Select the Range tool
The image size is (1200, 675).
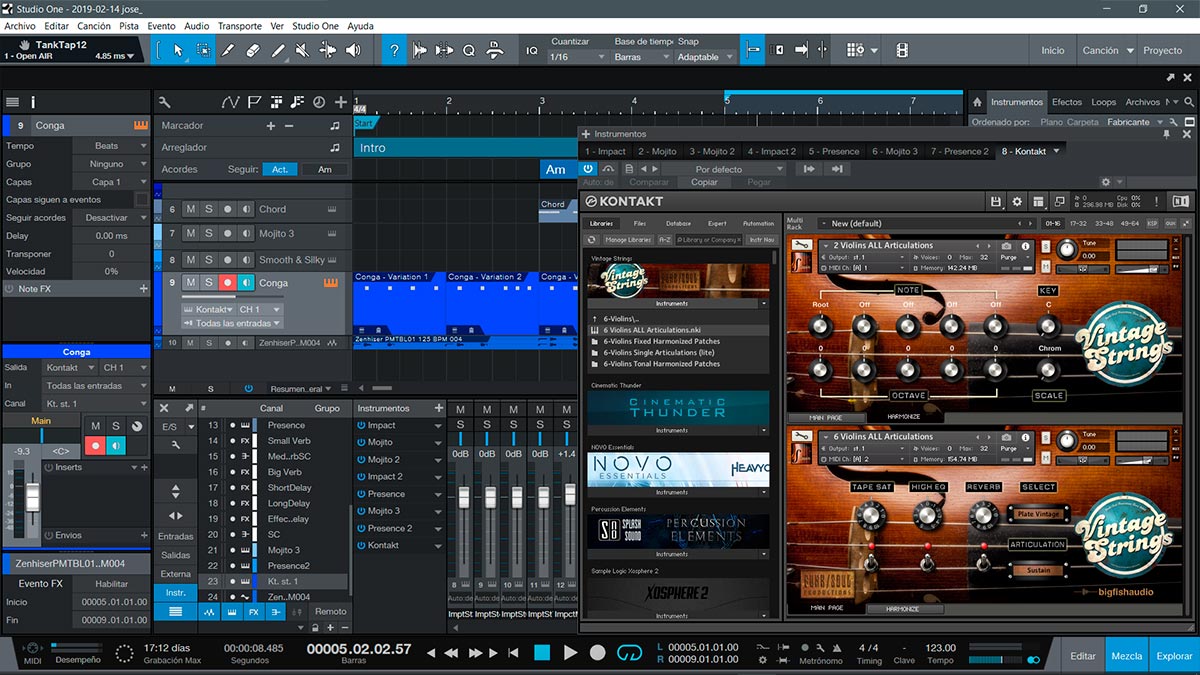[x=203, y=50]
